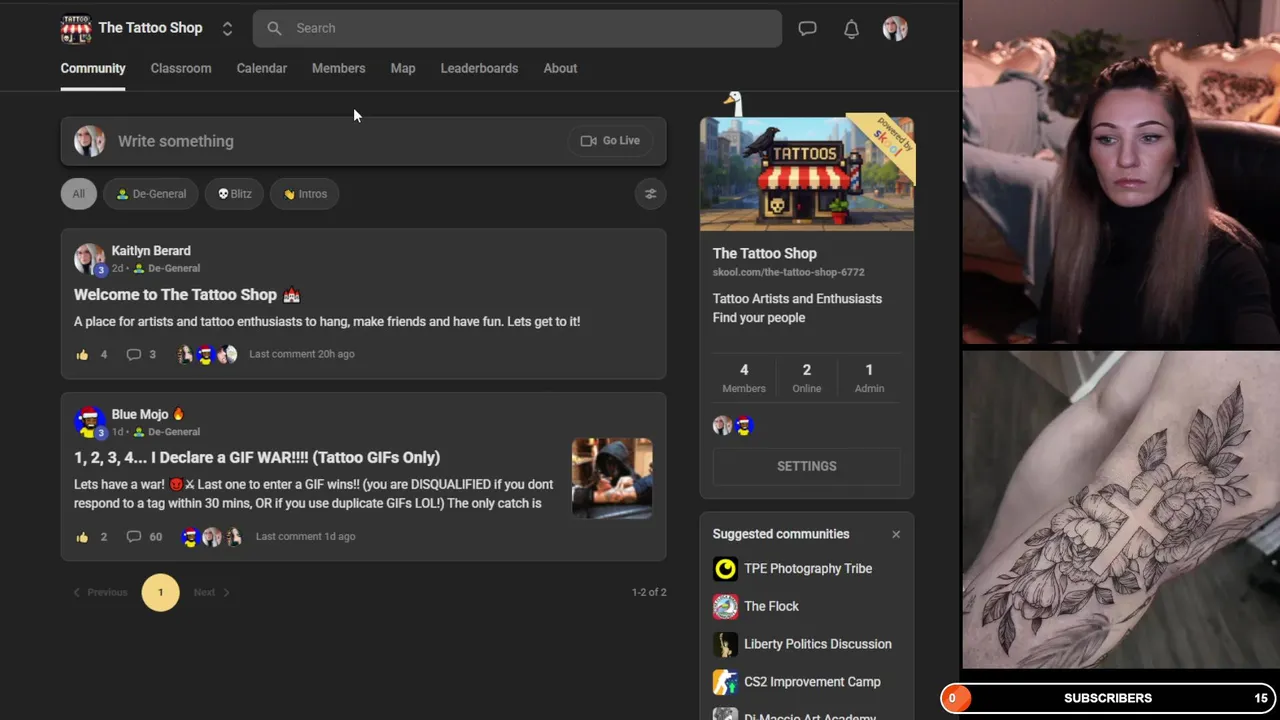
Task: Open TPE Photography Tribe link
Action: tap(808, 569)
